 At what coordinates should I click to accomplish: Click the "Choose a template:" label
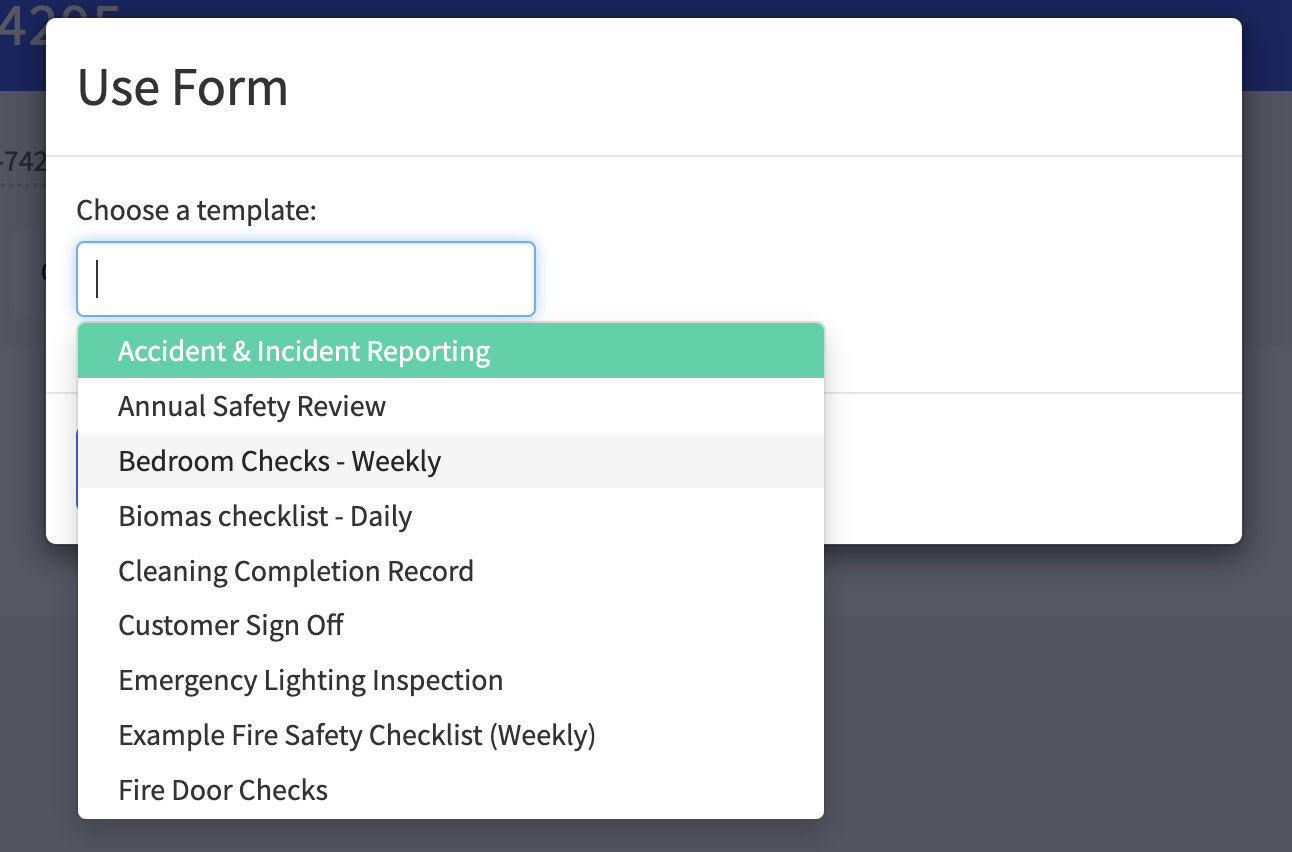coord(197,211)
